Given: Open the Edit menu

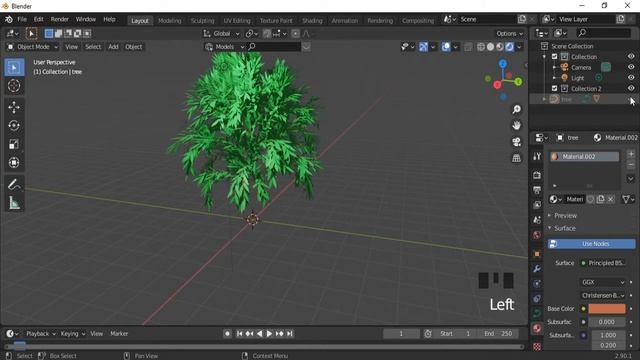Looking at the screenshot, I should [38, 19].
